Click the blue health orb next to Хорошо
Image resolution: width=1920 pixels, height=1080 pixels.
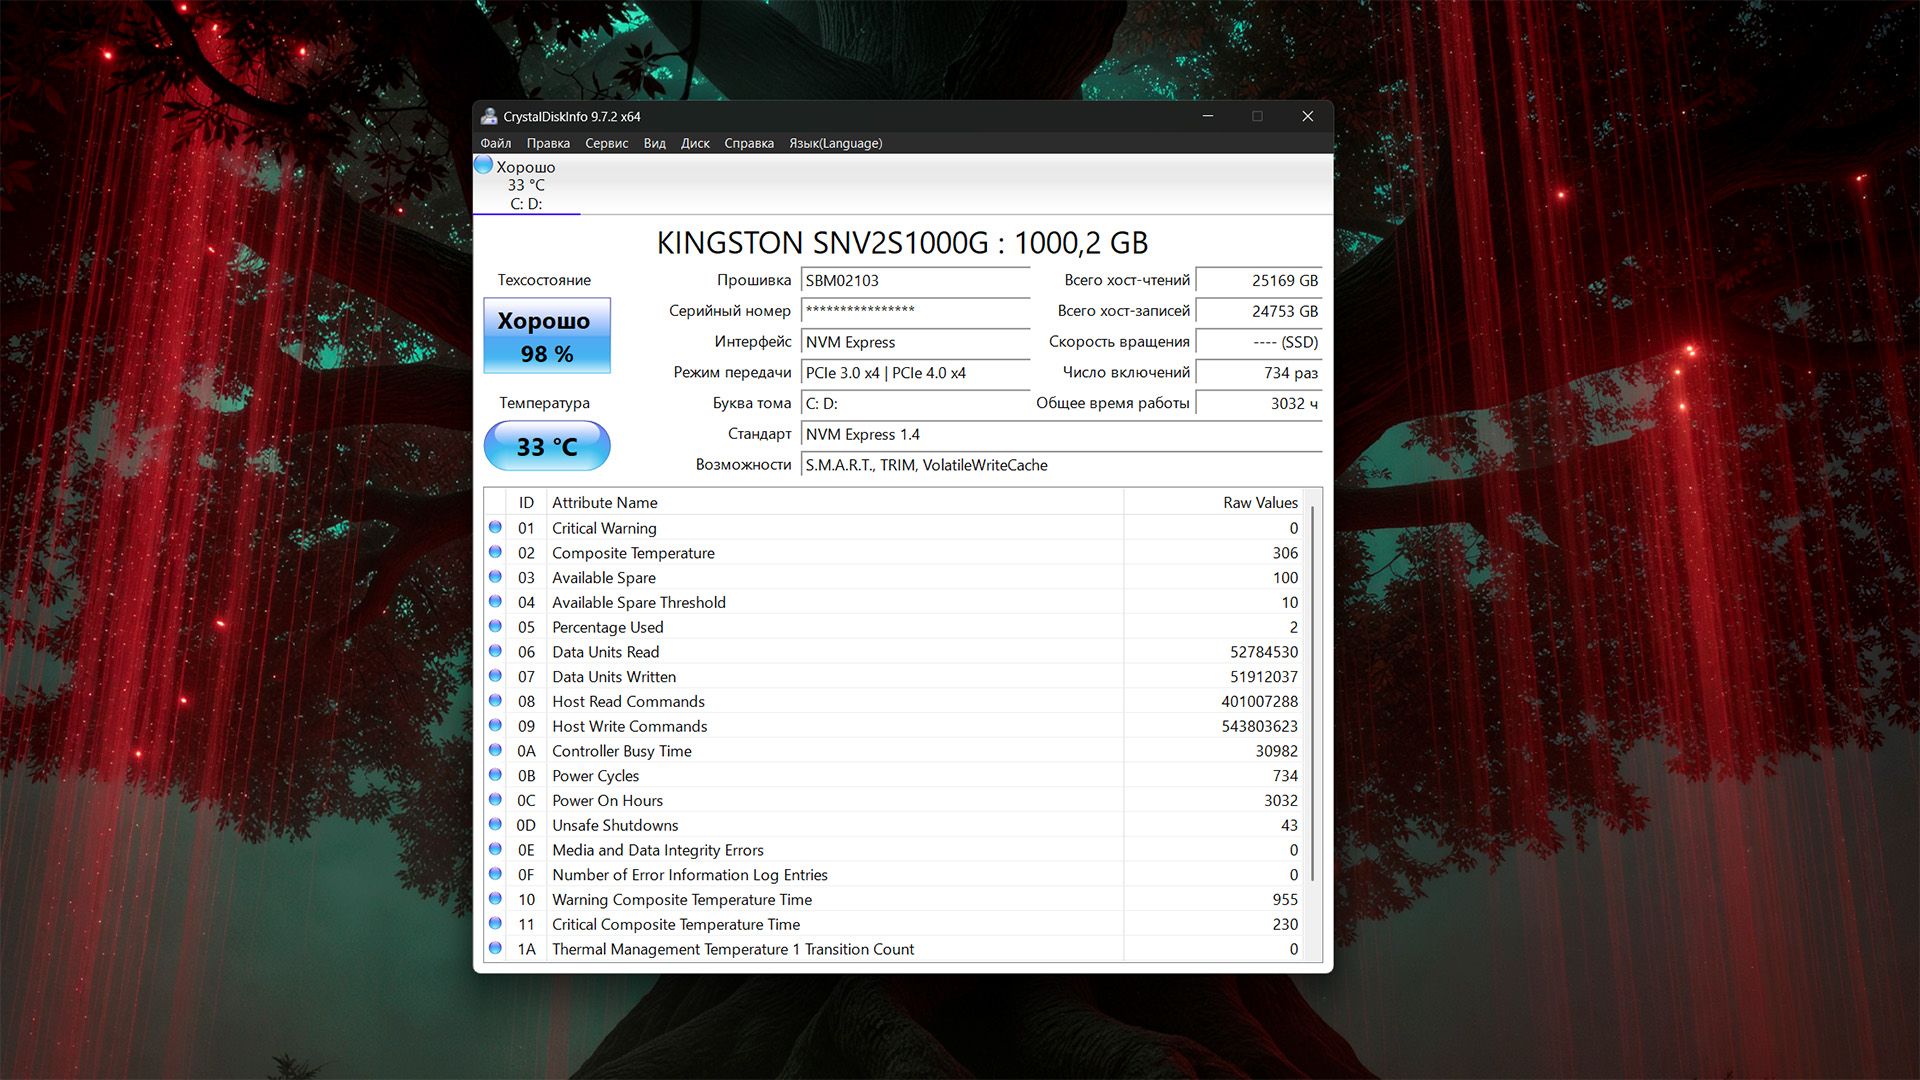(484, 165)
